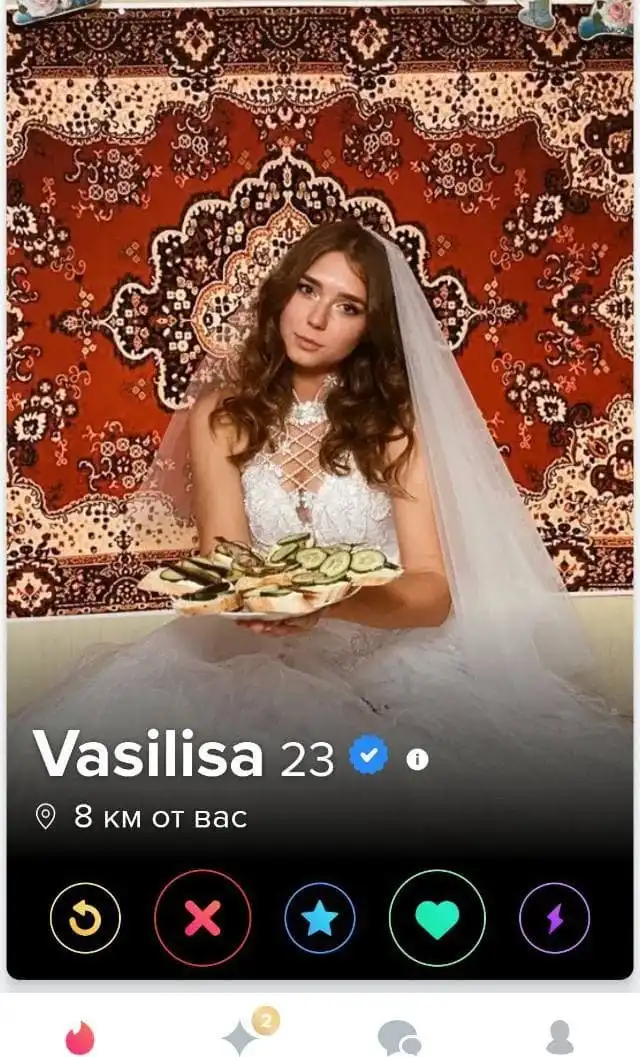Tap the notification badge showing 2
The height and width of the screenshot is (1057, 640).
point(266,1021)
